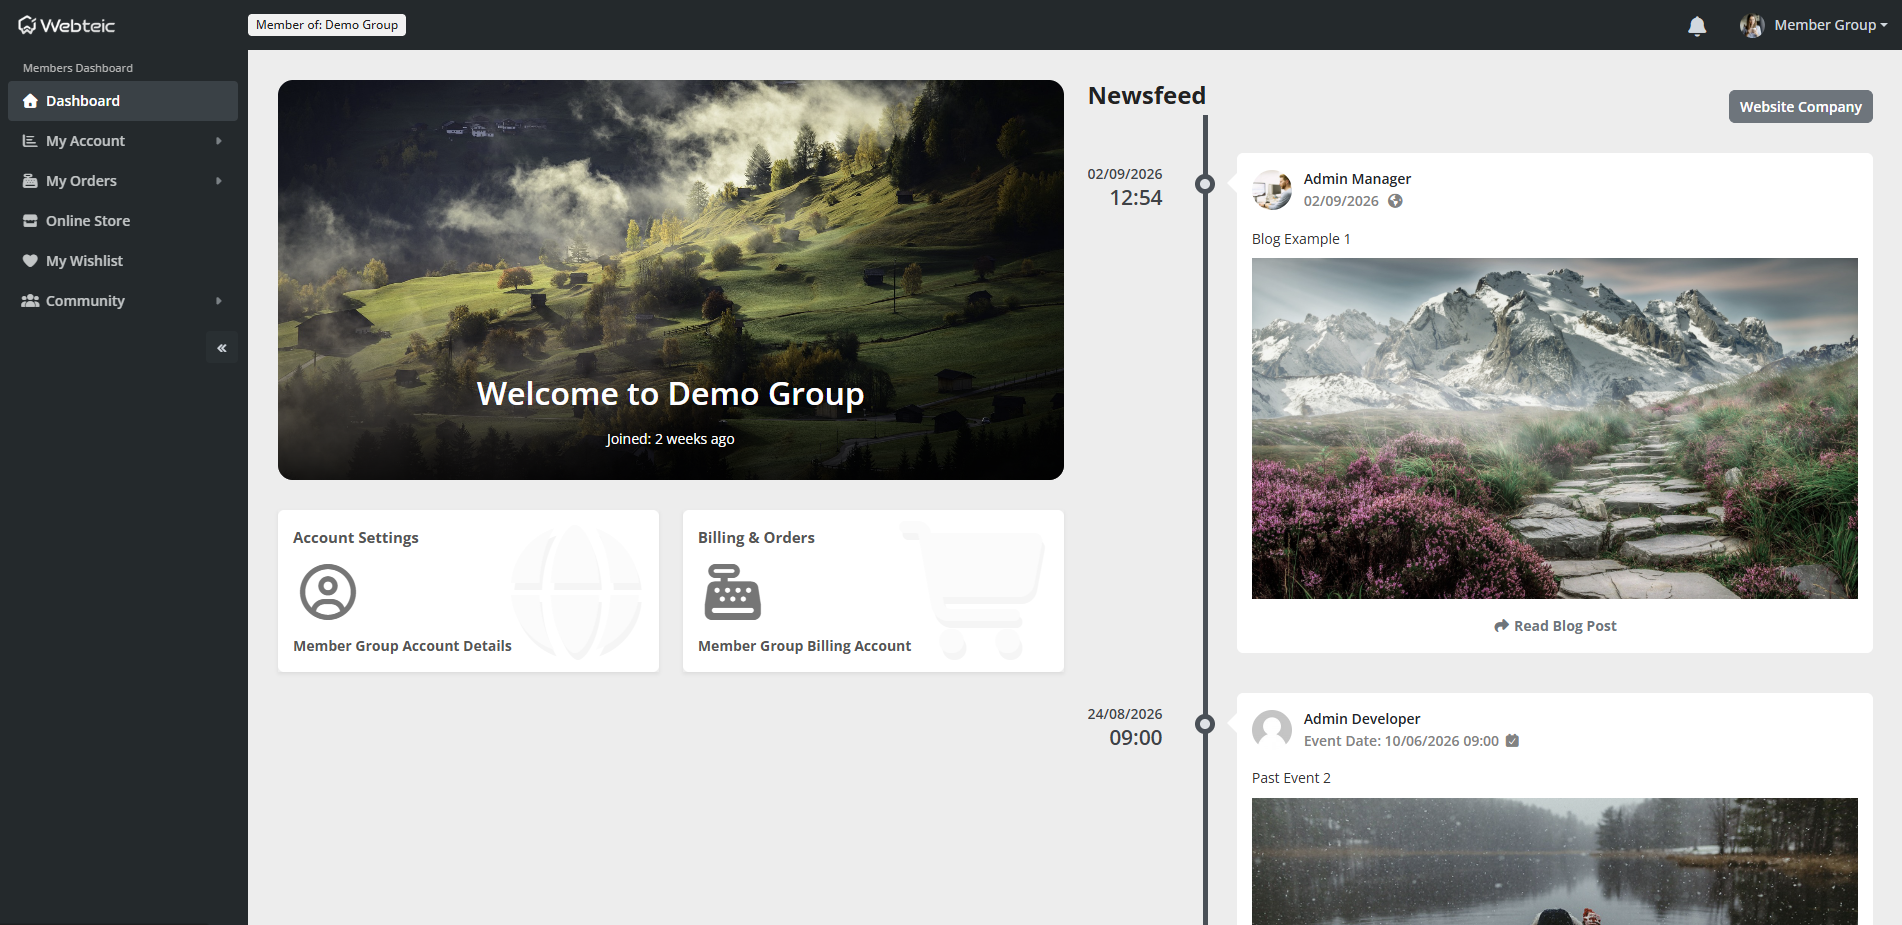The height and width of the screenshot is (925, 1902).
Task: Click the Community people icon
Action: [30, 301]
